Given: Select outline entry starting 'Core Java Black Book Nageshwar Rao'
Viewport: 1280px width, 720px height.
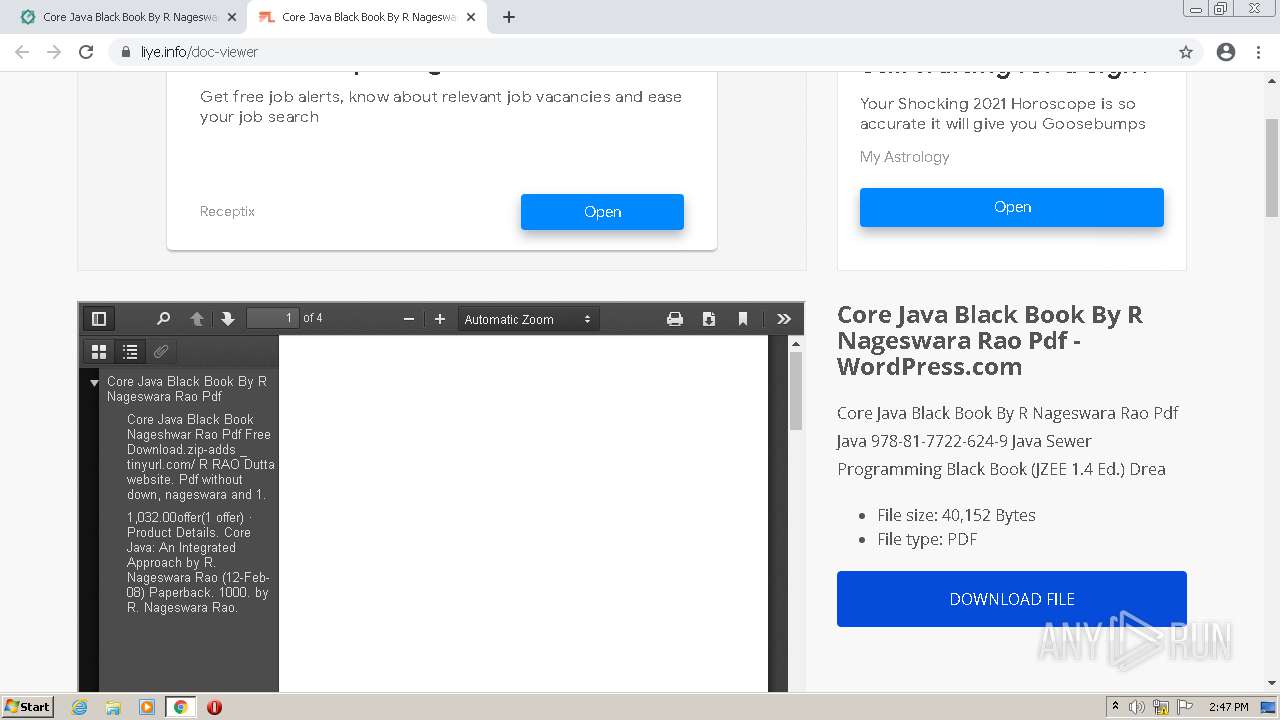Looking at the screenshot, I should tap(200, 457).
